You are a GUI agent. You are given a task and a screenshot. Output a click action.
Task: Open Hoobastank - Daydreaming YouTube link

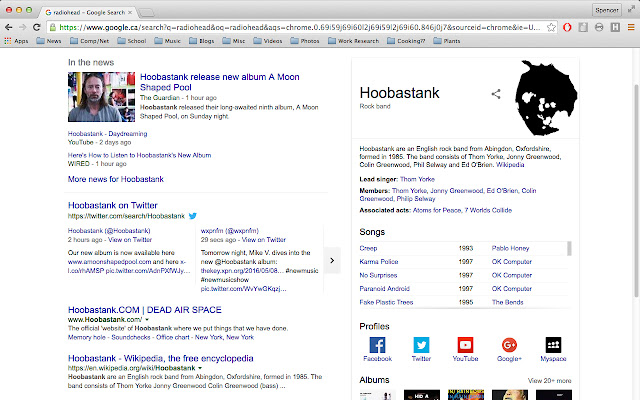point(107,134)
